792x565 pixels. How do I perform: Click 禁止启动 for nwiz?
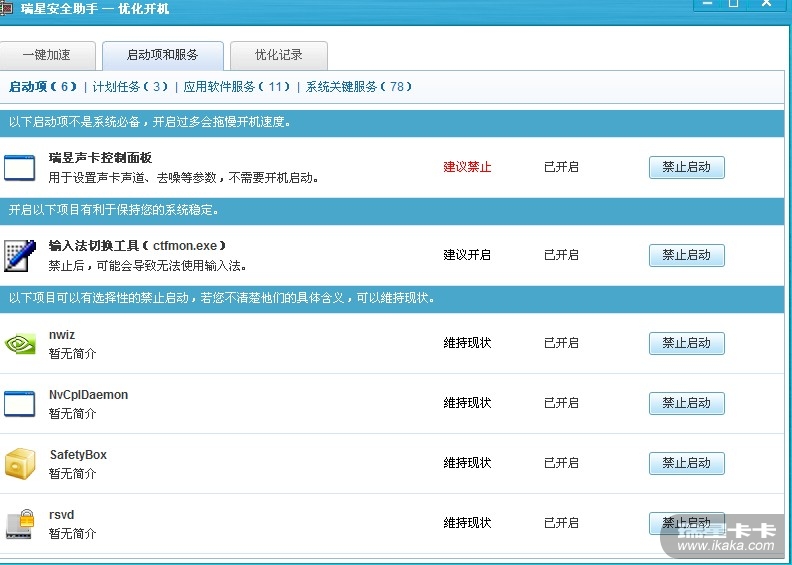pos(686,343)
